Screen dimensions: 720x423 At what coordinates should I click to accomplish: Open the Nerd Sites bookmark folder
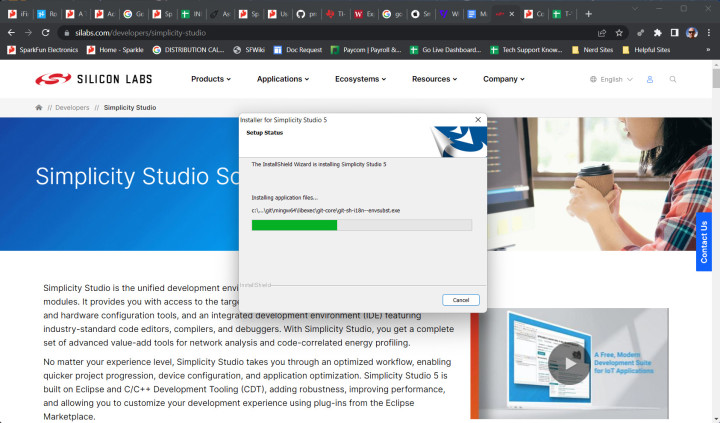592,50
